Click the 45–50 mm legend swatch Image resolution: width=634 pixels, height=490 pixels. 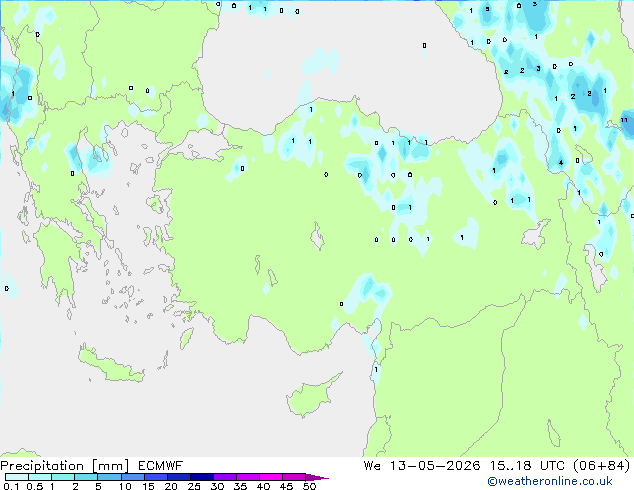(294, 477)
